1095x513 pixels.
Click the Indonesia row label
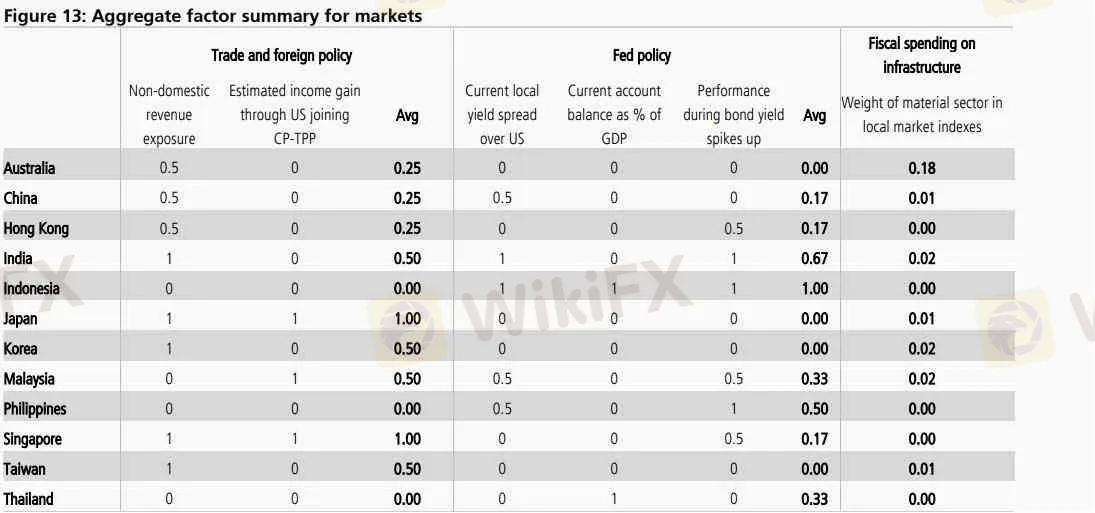click(x=31, y=289)
